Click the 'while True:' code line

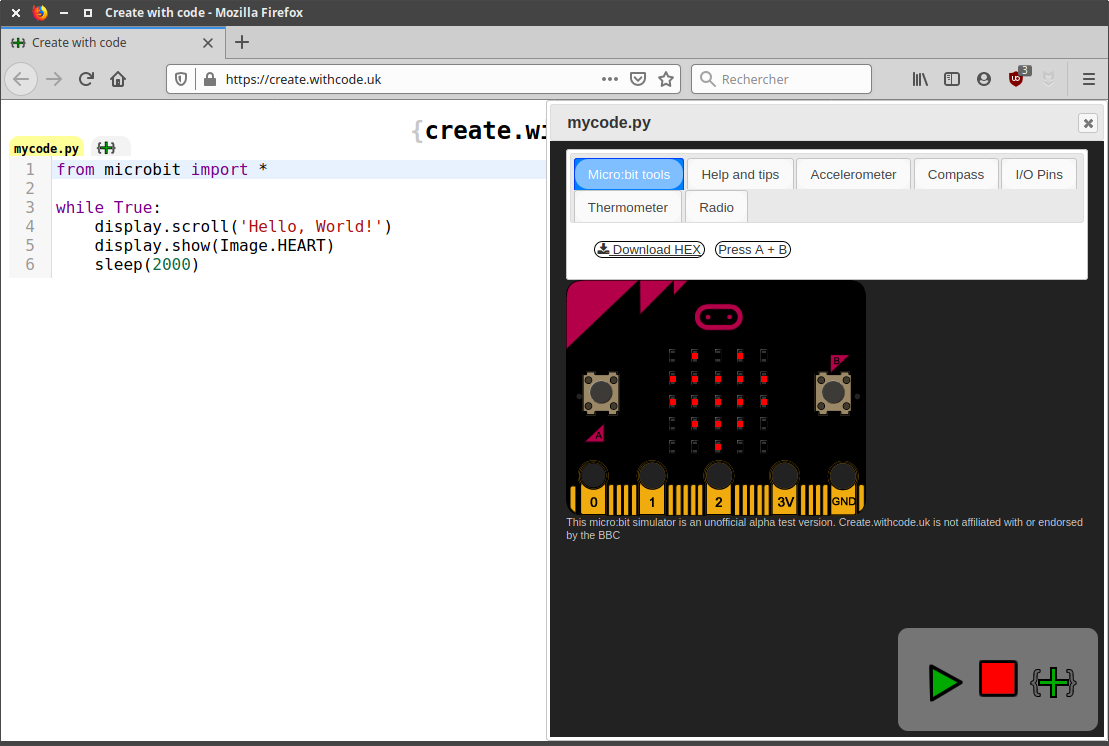pos(108,208)
